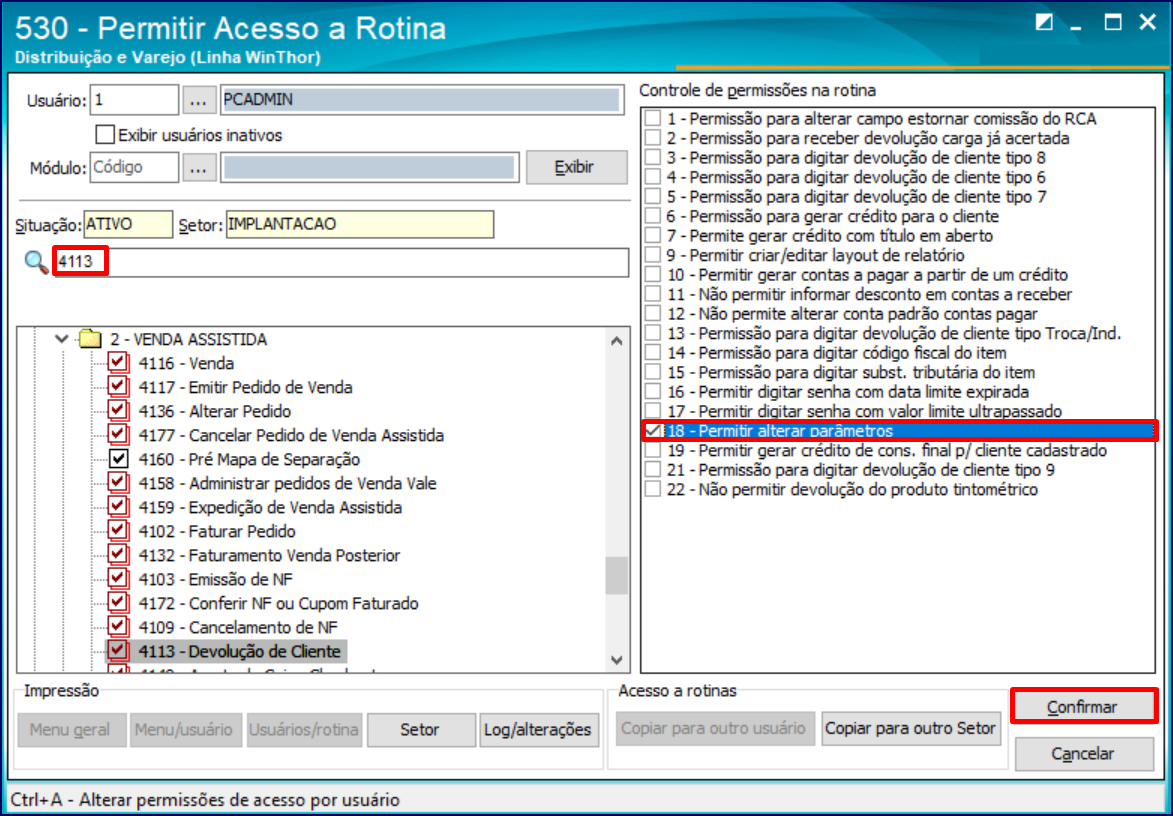Screen dimensions: 1173x816
Task: Click the routine tree scrollbar thumb
Action: 616,575
